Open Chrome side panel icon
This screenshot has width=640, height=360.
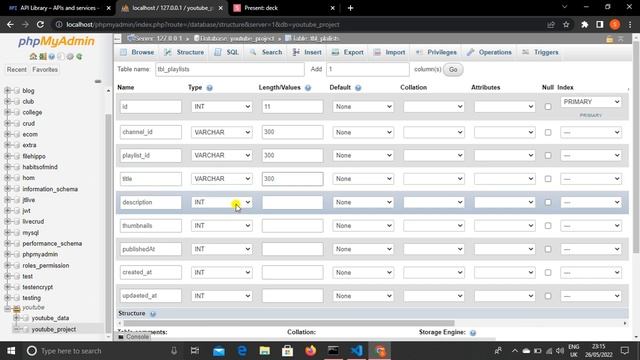[x=600, y=24]
